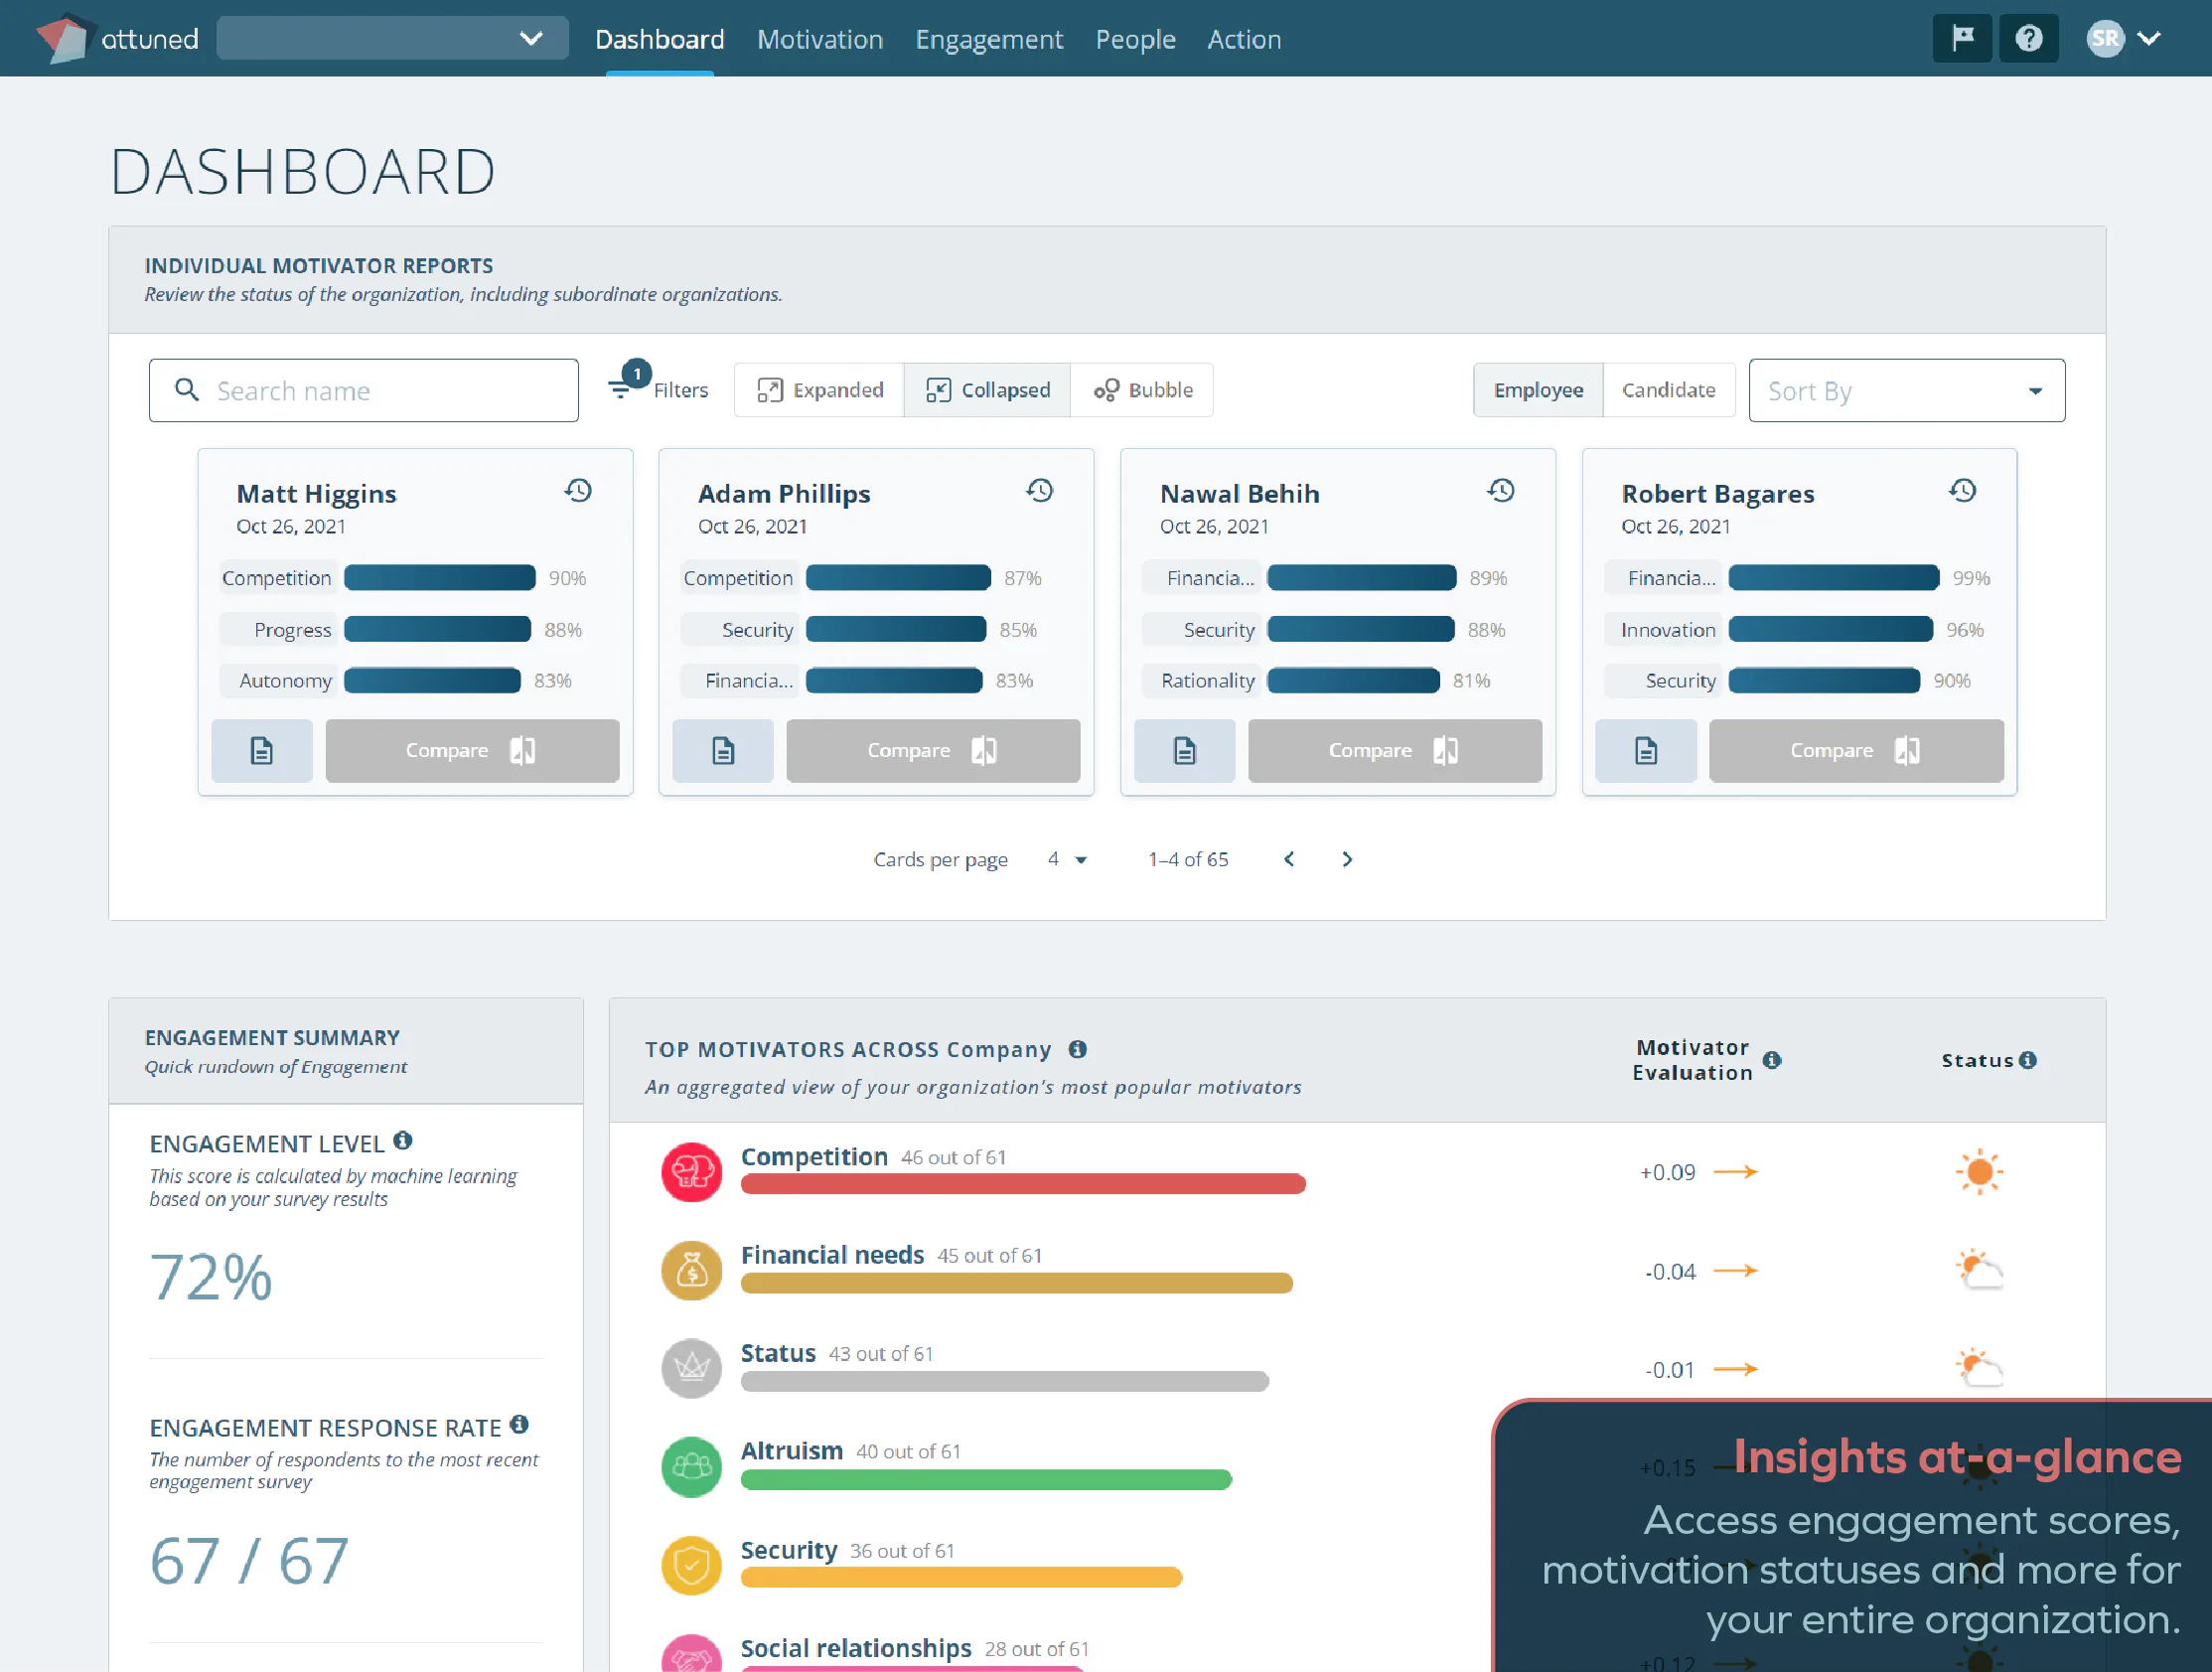Compare Robert Bagares
Screen dimensions: 2212x1672
coord(1856,751)
